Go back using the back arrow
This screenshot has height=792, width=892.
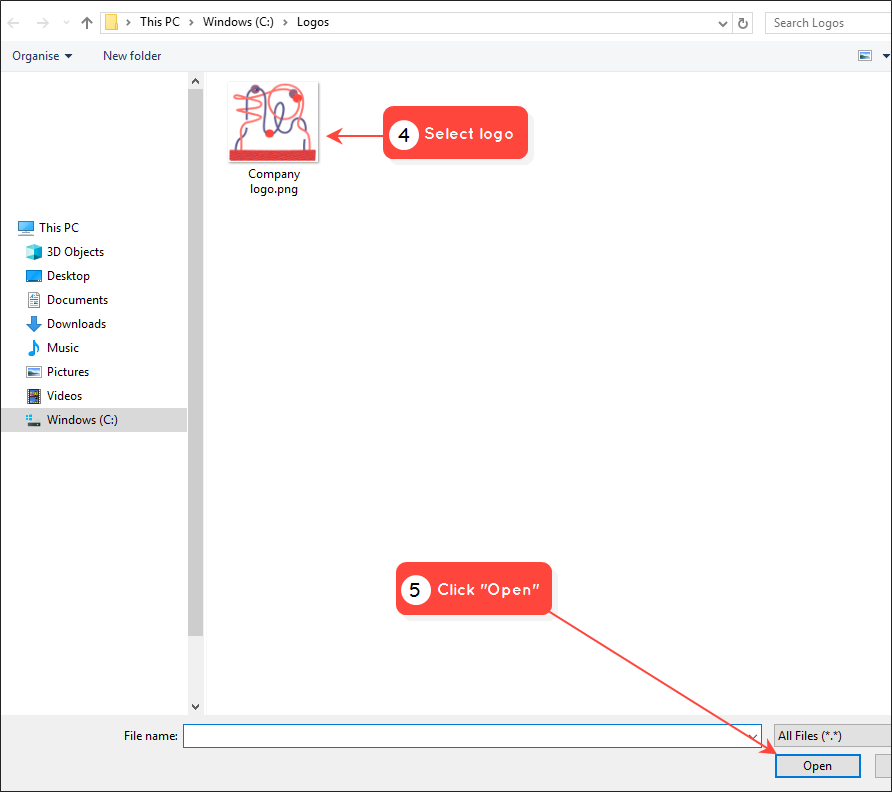point(14,23)
